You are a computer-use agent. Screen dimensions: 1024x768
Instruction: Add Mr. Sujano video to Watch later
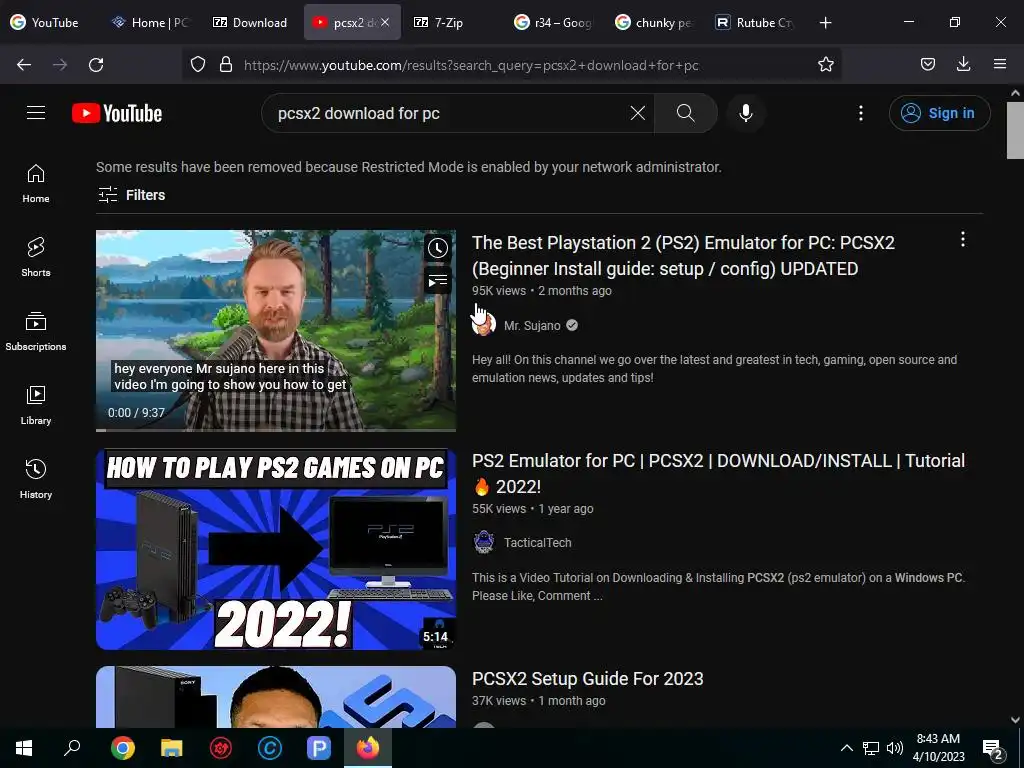point(438,248)
